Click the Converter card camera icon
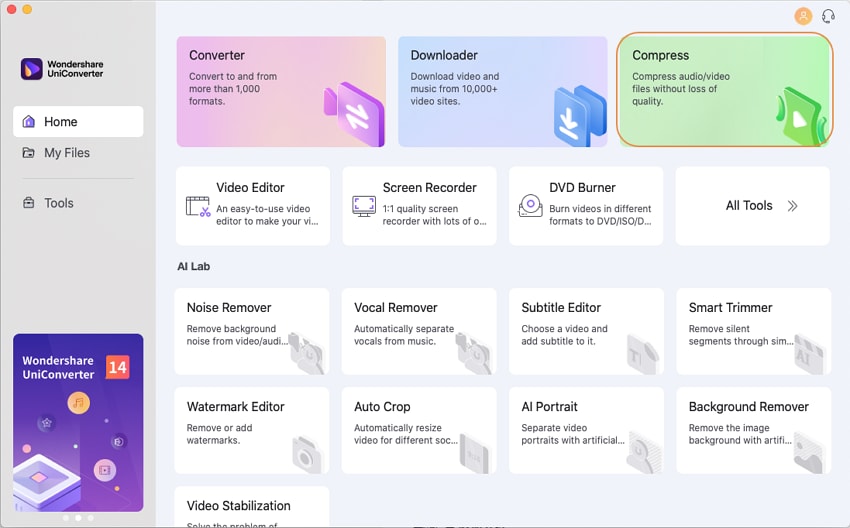 pos(354,114)
